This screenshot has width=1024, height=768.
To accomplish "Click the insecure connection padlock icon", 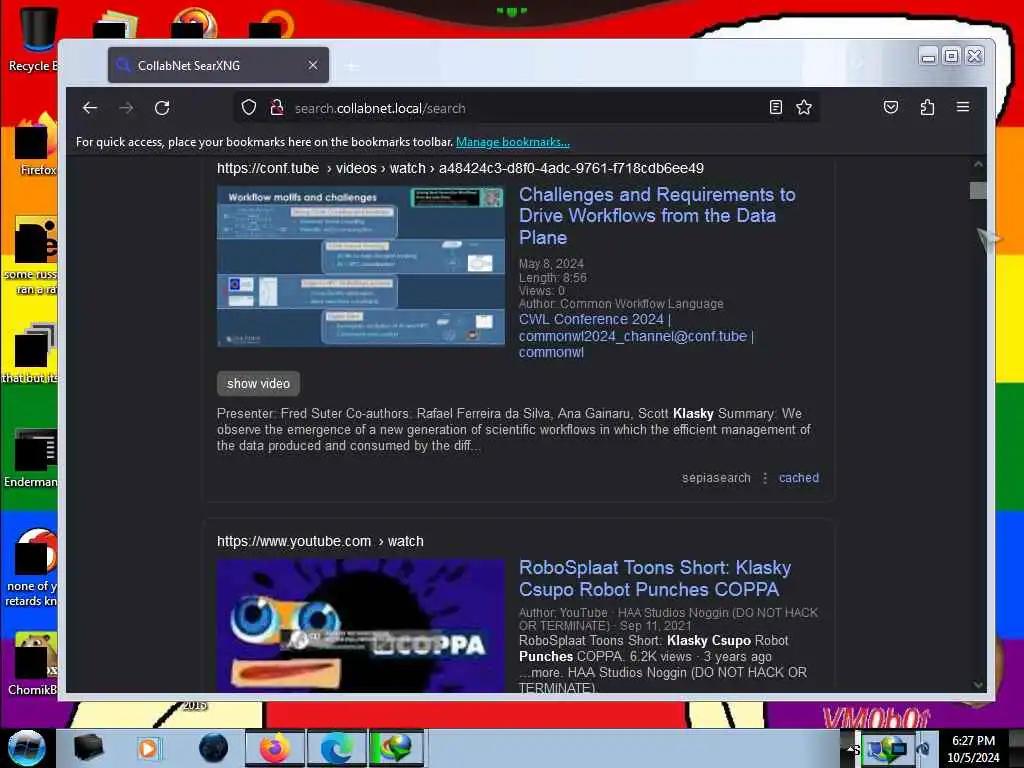I will pyautogui.click(x=277, y=107).
